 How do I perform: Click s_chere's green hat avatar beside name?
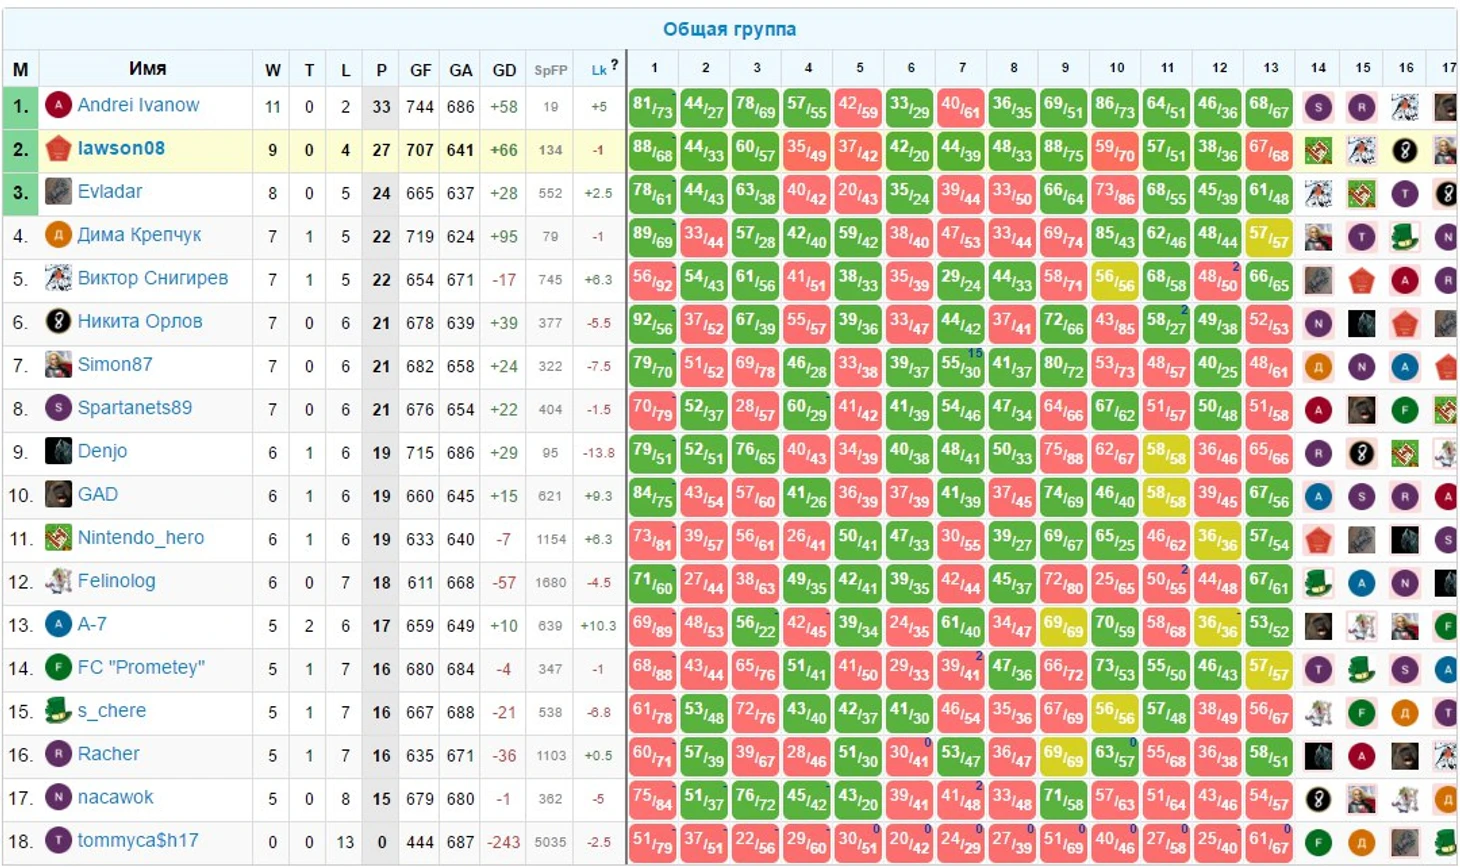58,711
